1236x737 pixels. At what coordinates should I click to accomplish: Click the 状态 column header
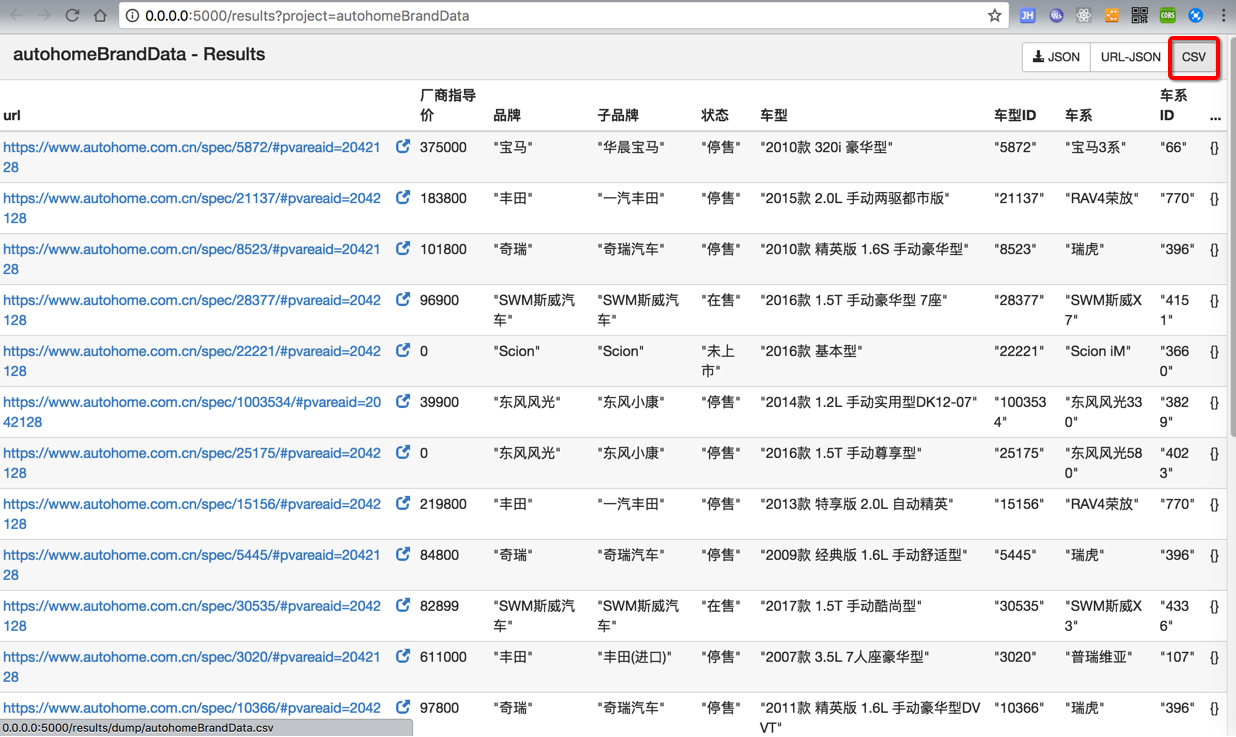point(715,115)
